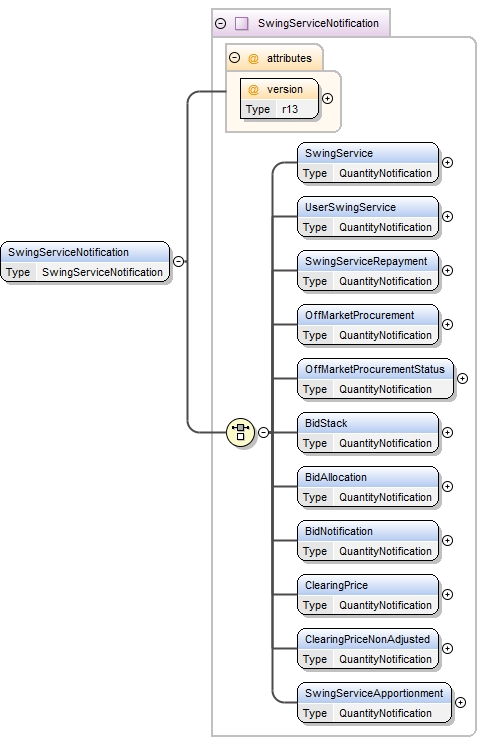Select the sequence compositor icon
Image resolution: width=478 pixels, height=738 pixels.
pyautogui.click(x=240, y=432)
